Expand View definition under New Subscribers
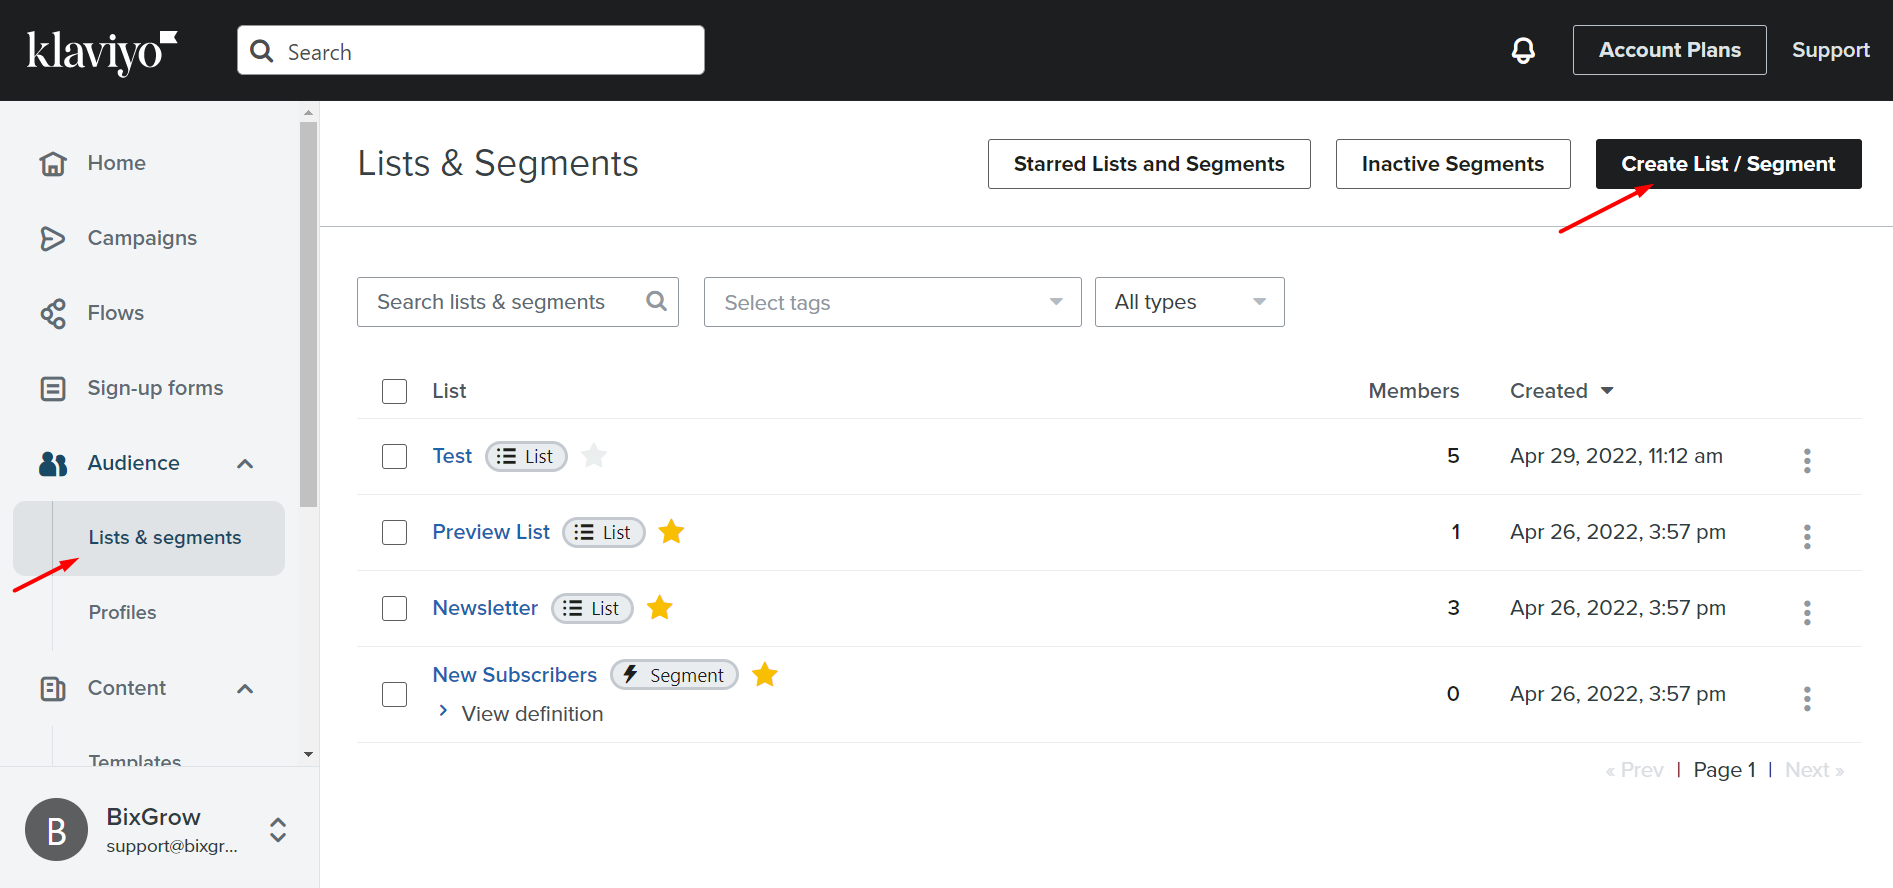Screen dimensions: 1893x888 531,714
